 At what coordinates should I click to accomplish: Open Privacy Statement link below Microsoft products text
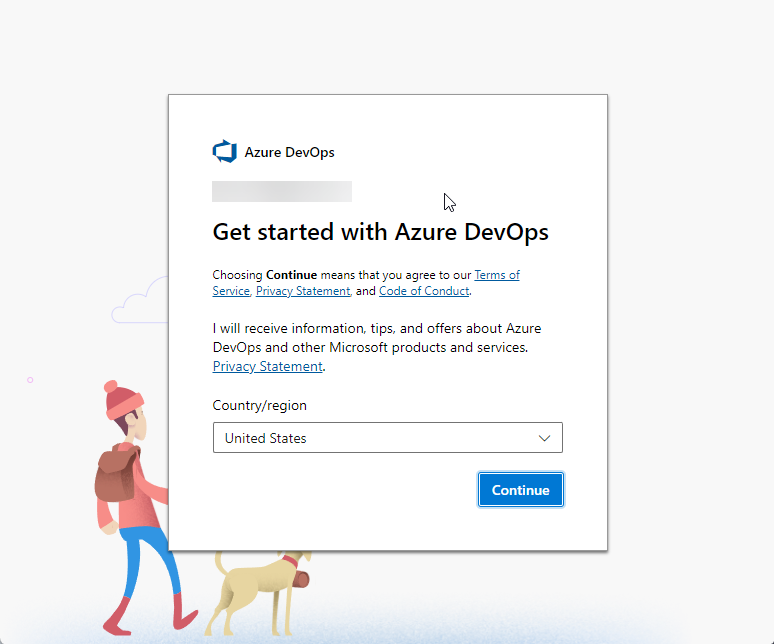pyautogui.click(x=268, y=367)
